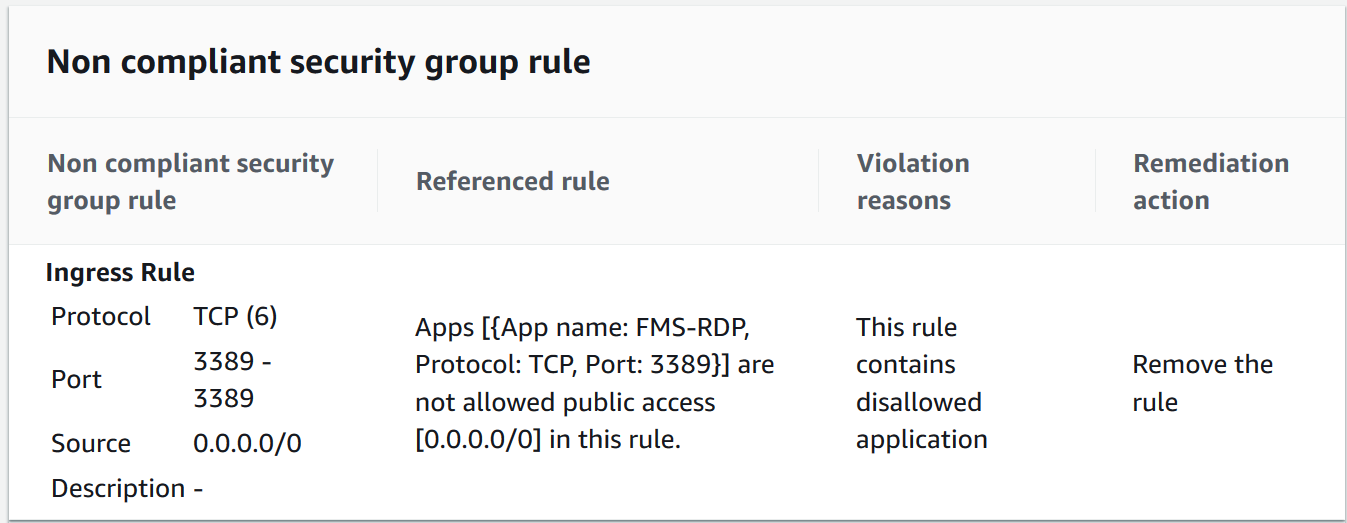The image size is (1347, 523).
Task: Click the 'TCP (6)' protocol value
Action: 235,317
